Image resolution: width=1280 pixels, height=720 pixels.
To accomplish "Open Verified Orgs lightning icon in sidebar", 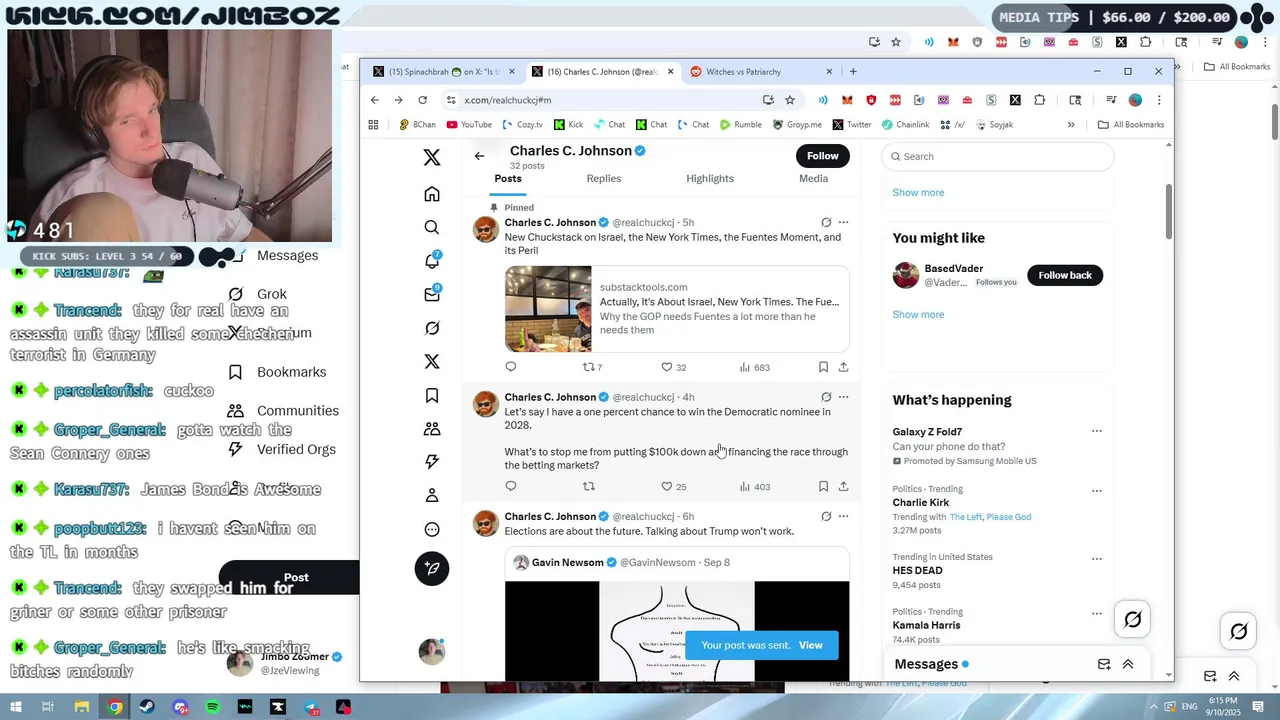I will coord(432,462).
